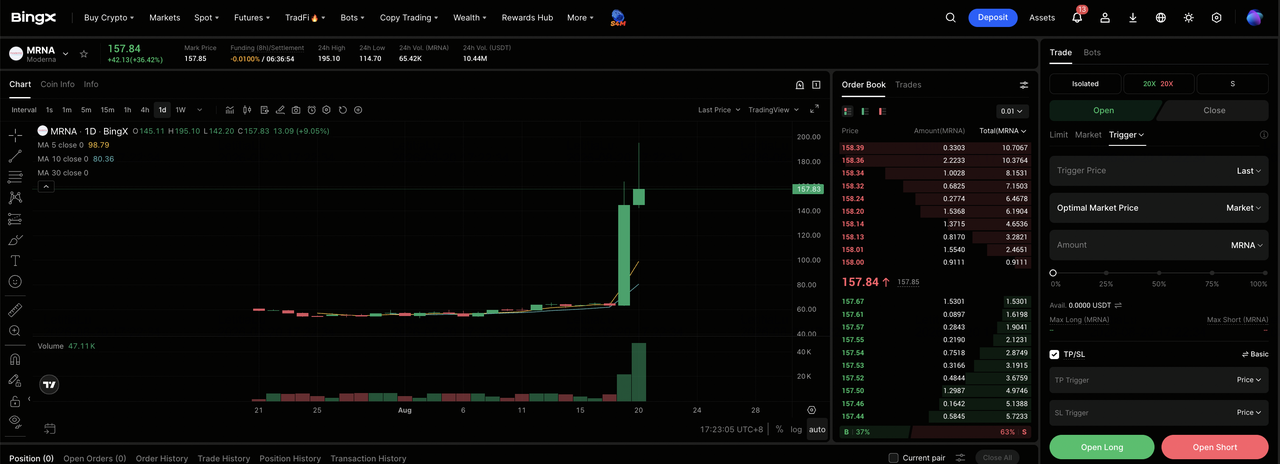
Task: Select the zoom in tool
Action: (x=15, y=331)
